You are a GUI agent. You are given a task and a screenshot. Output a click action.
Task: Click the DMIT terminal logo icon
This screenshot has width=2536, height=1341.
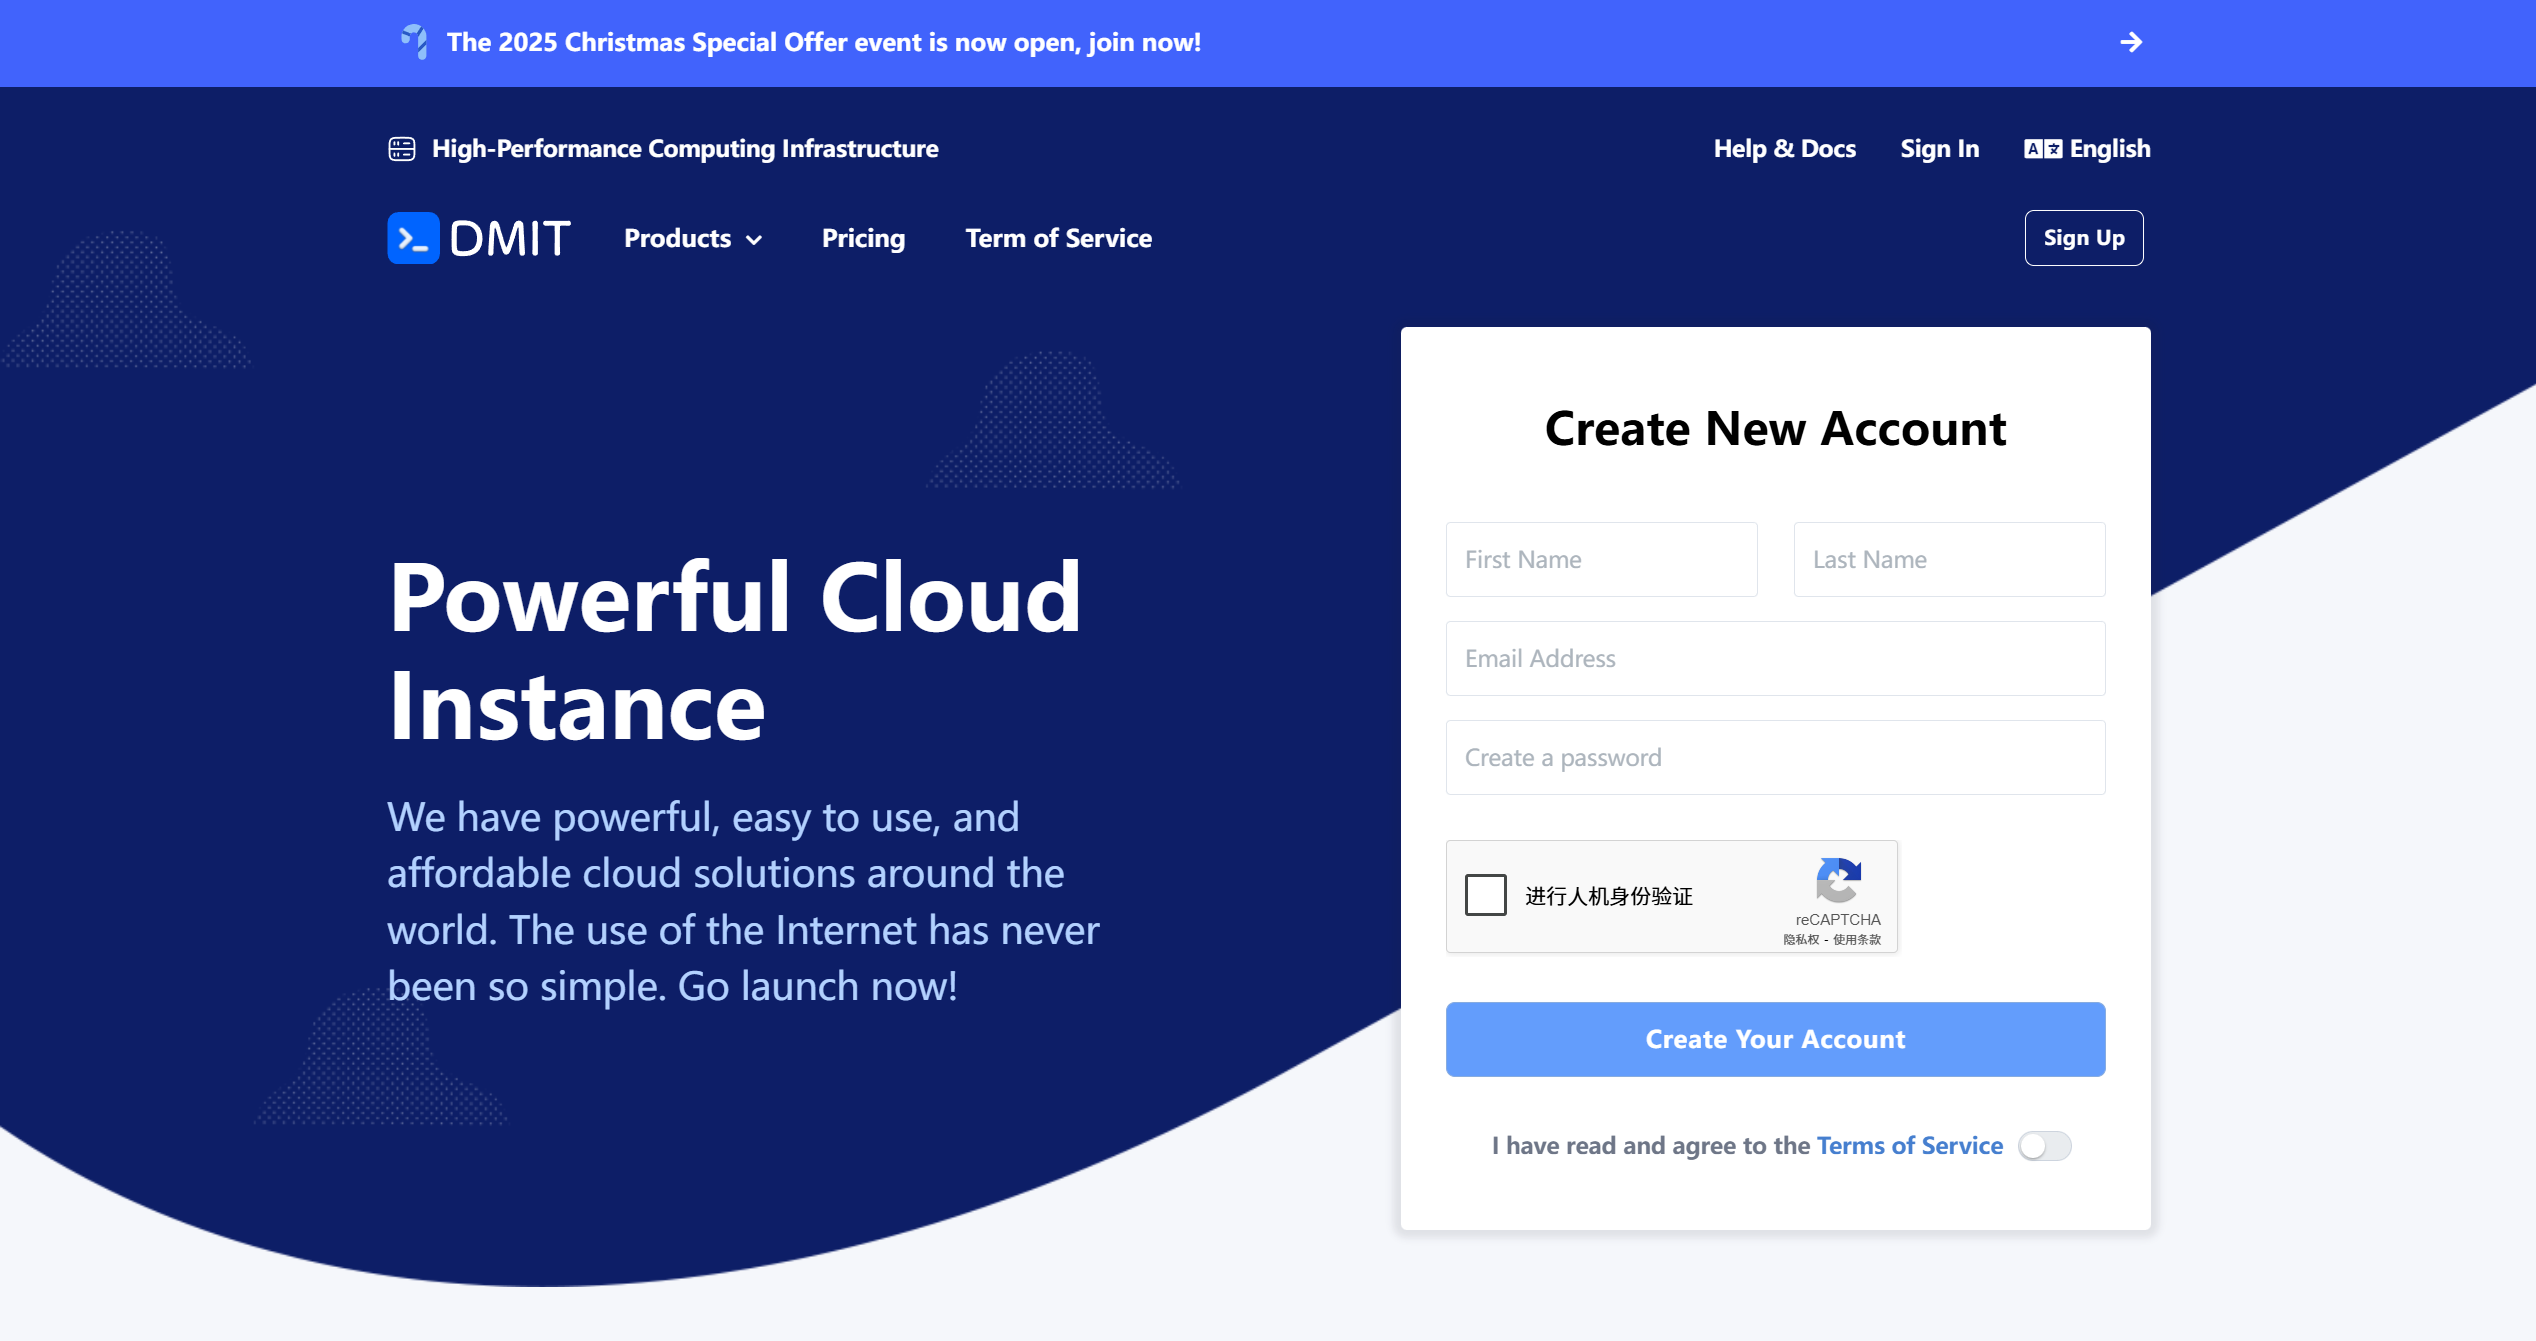click(413, 238)
